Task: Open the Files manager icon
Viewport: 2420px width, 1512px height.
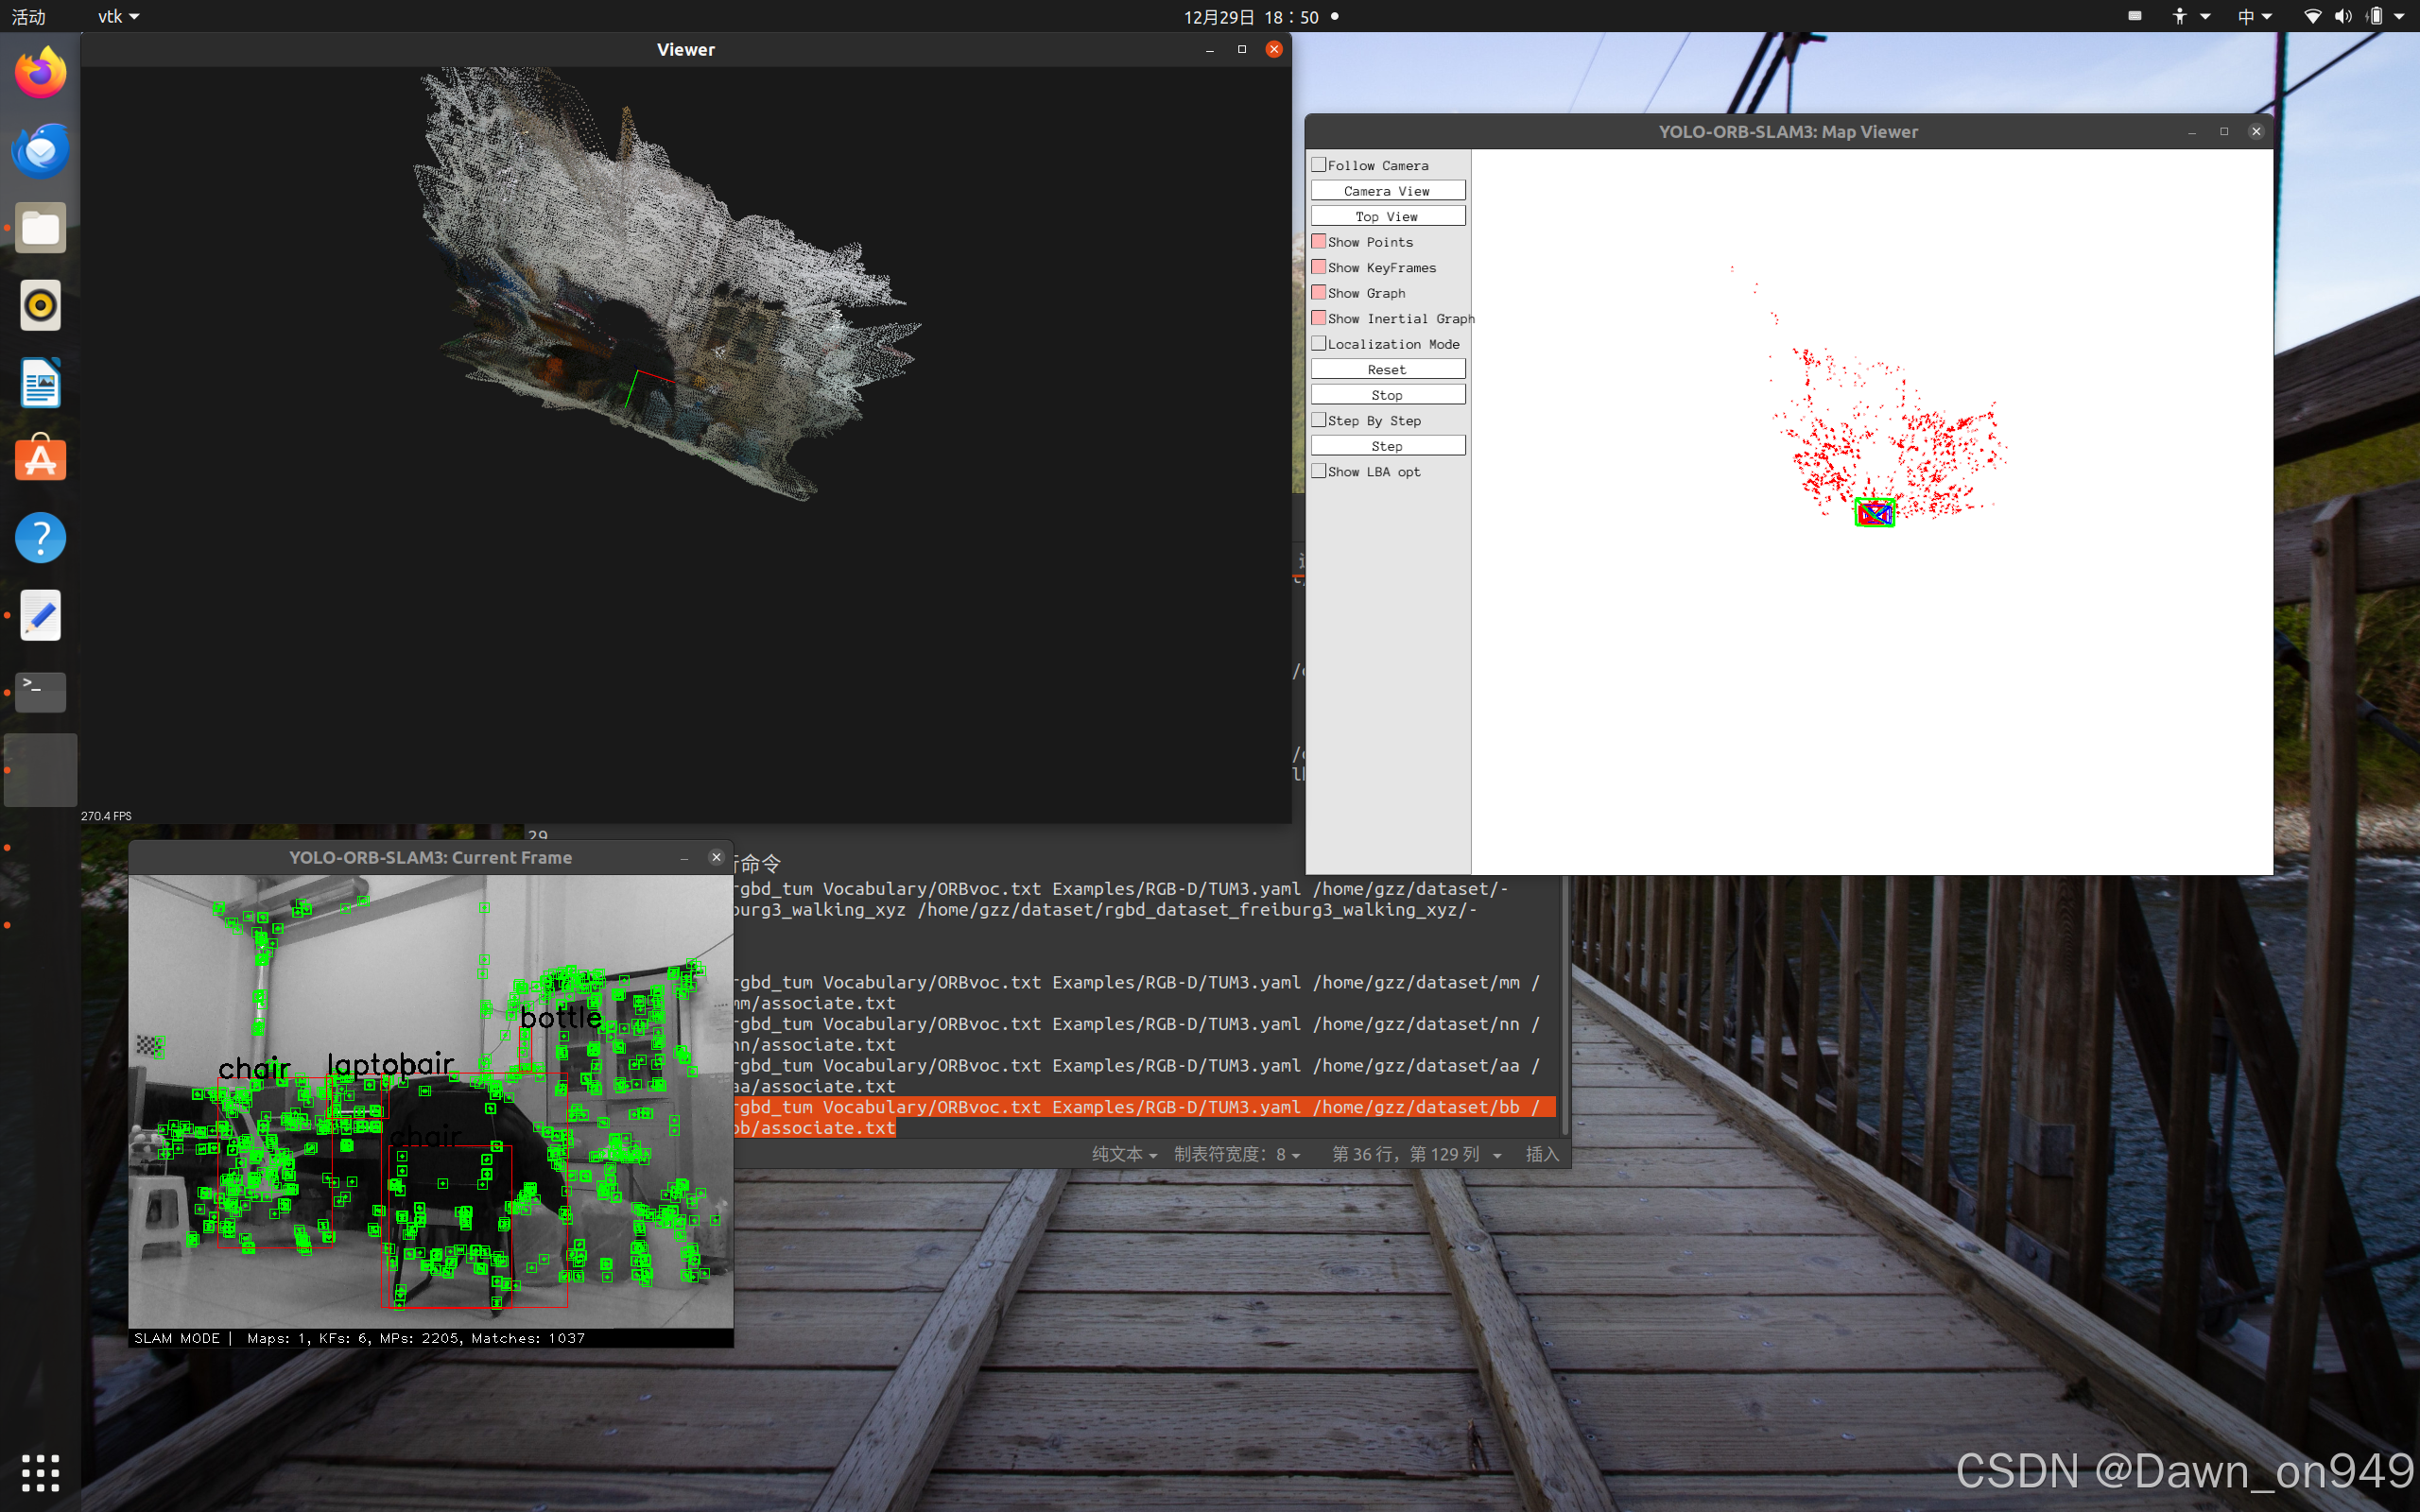Action: [x=40, y=229]
